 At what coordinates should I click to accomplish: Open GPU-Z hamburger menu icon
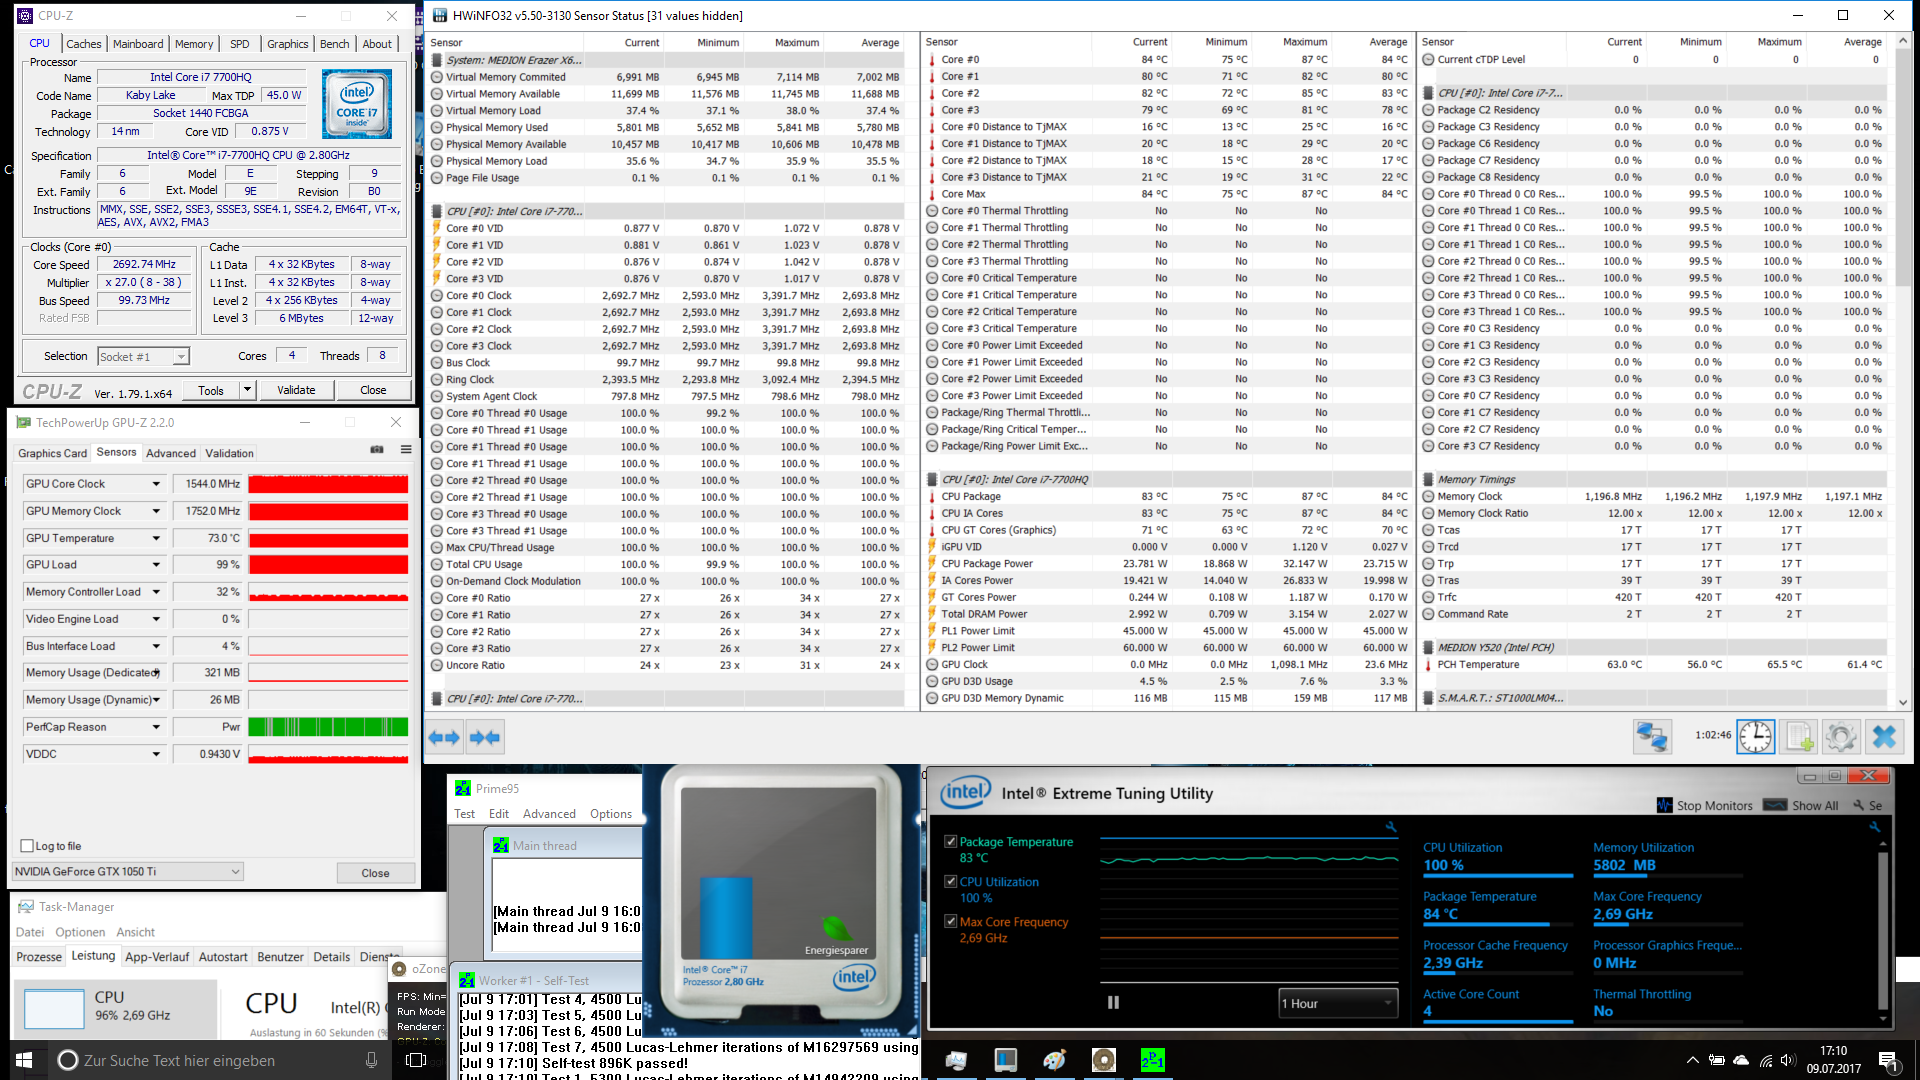(x=406, y=450)
